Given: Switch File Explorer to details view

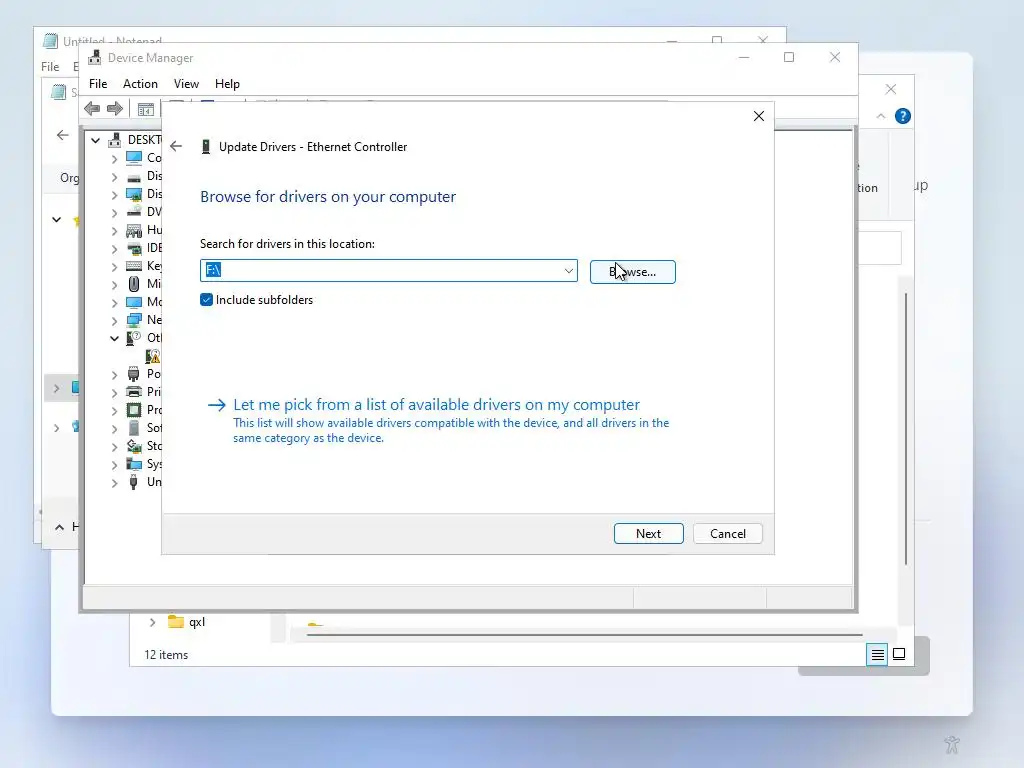Looking at the screenshot, I should coord(878,654).
